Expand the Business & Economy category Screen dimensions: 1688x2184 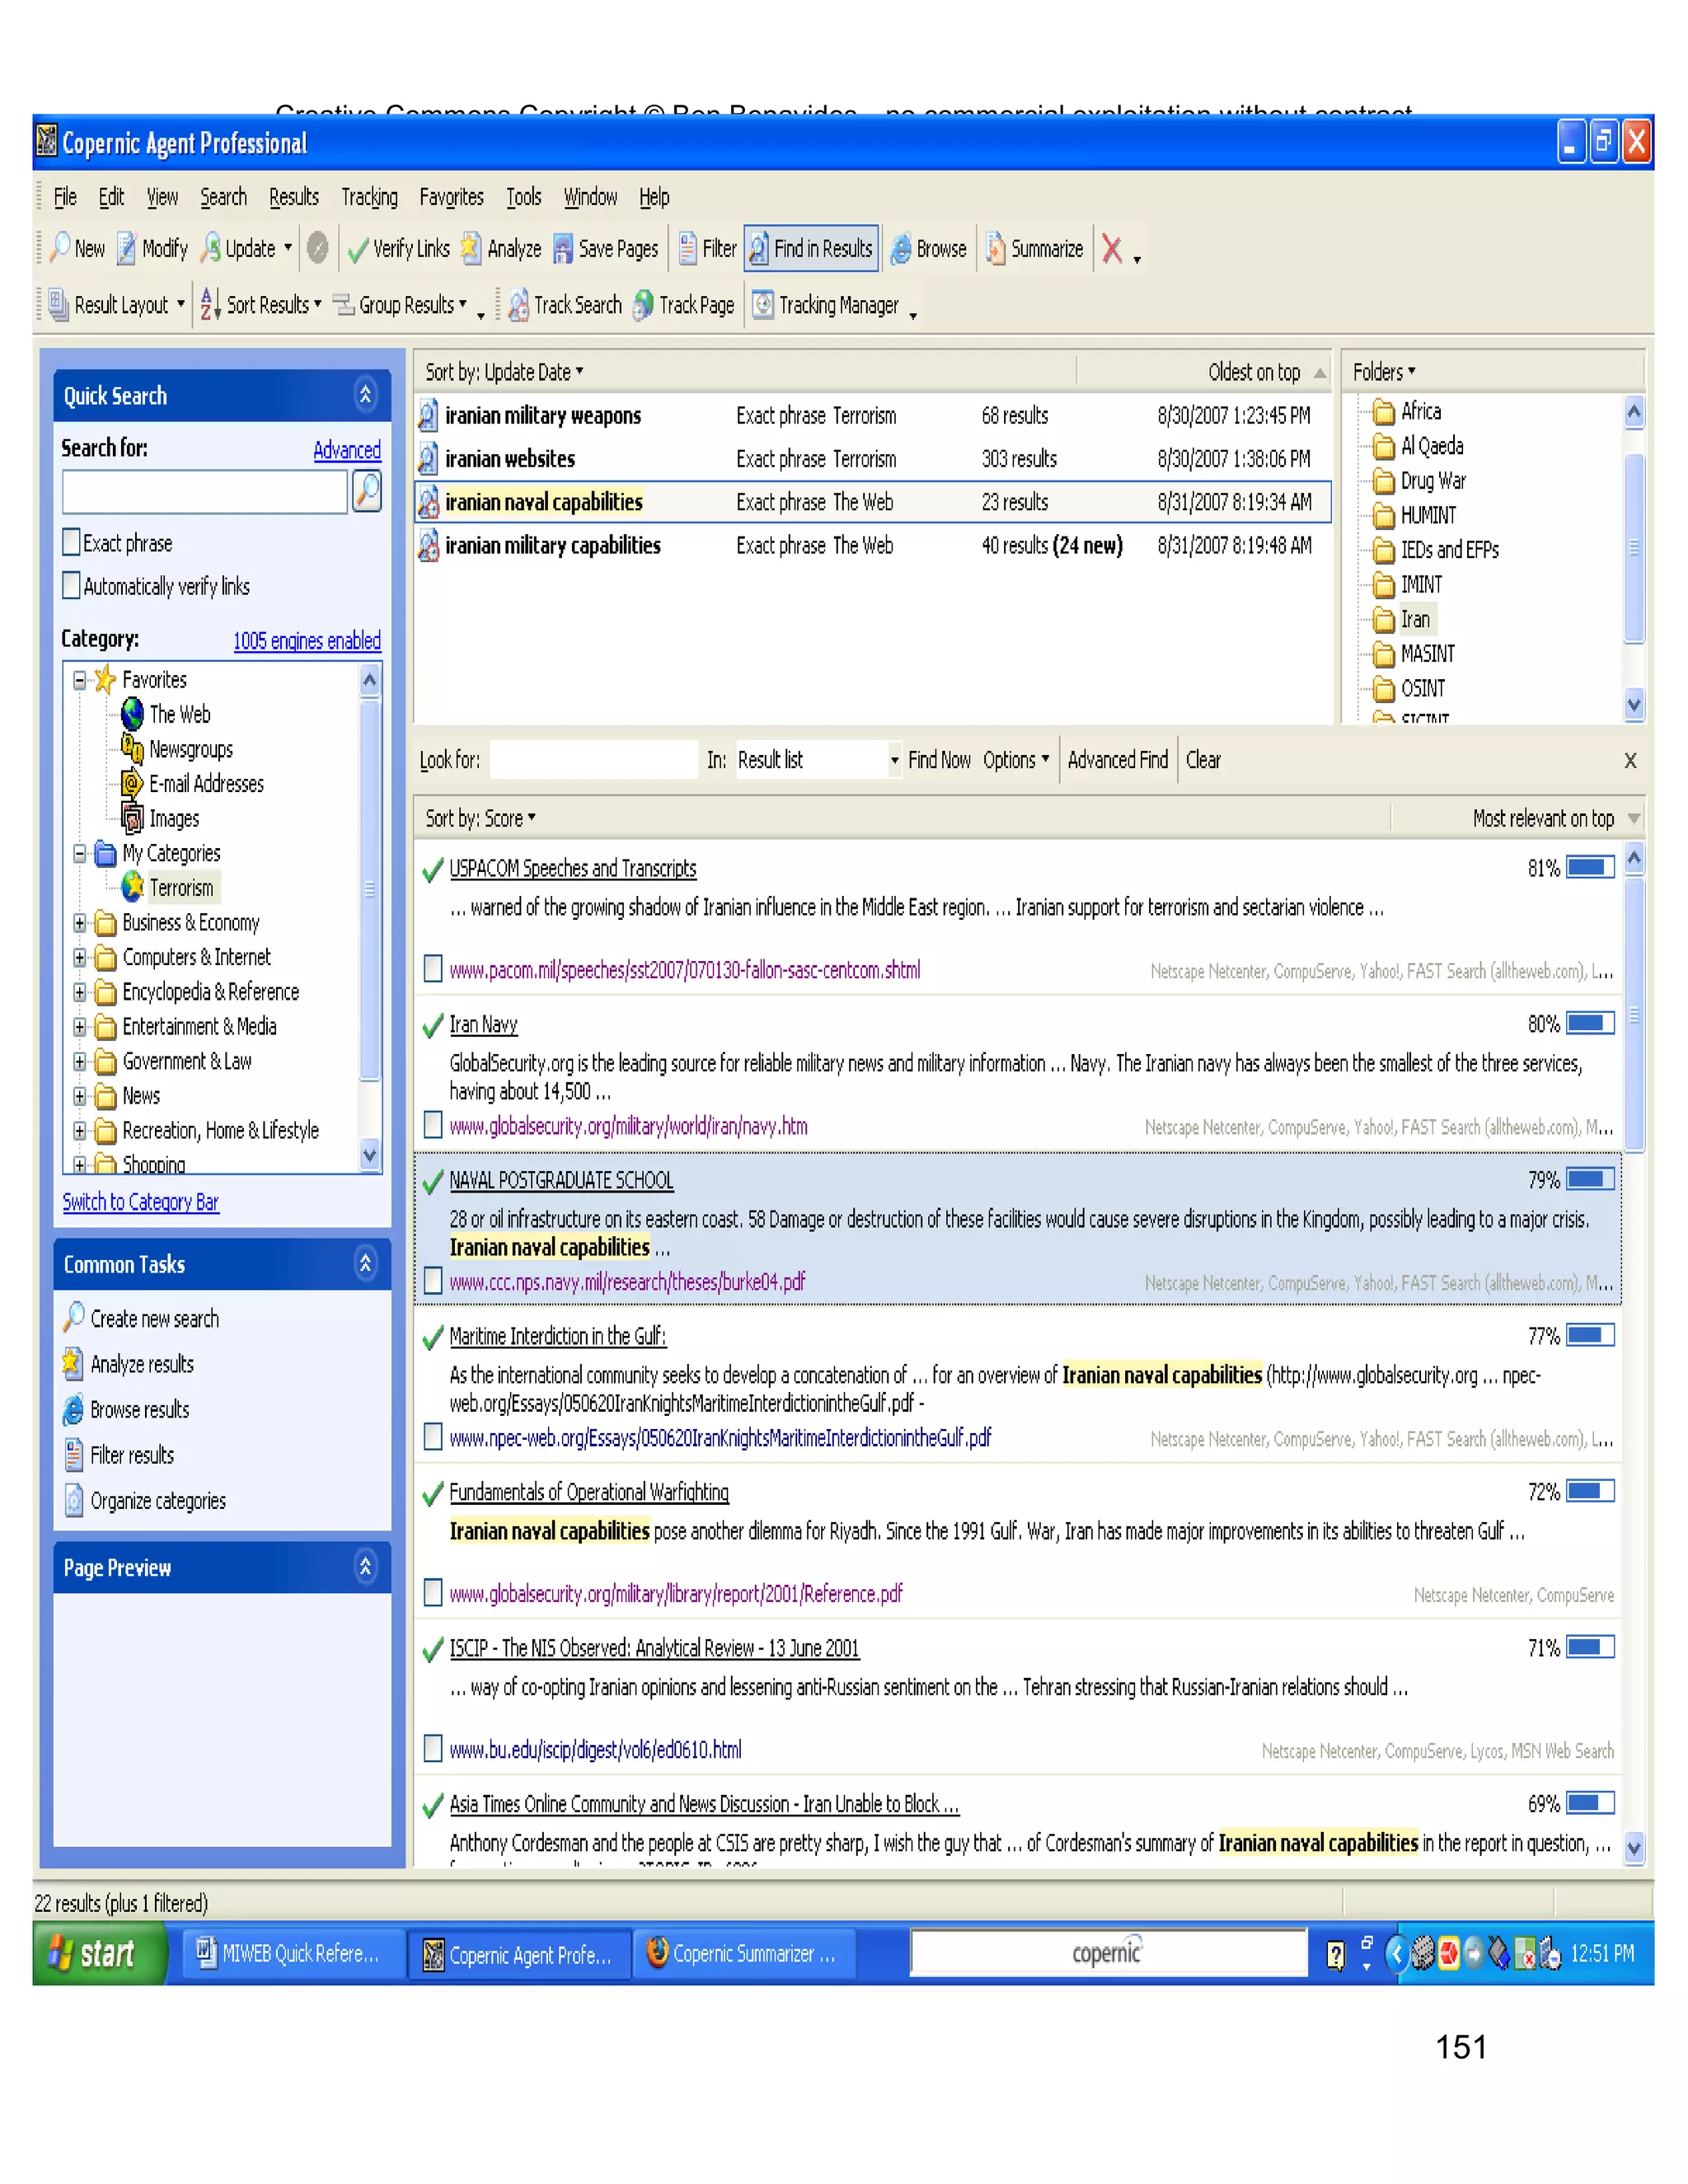point(80,923)
